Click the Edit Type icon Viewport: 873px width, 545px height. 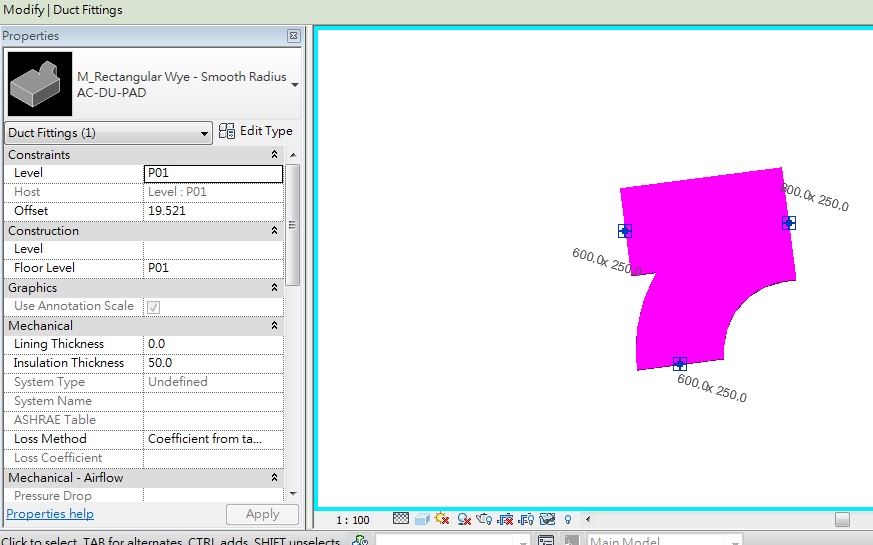coord(227,131)
